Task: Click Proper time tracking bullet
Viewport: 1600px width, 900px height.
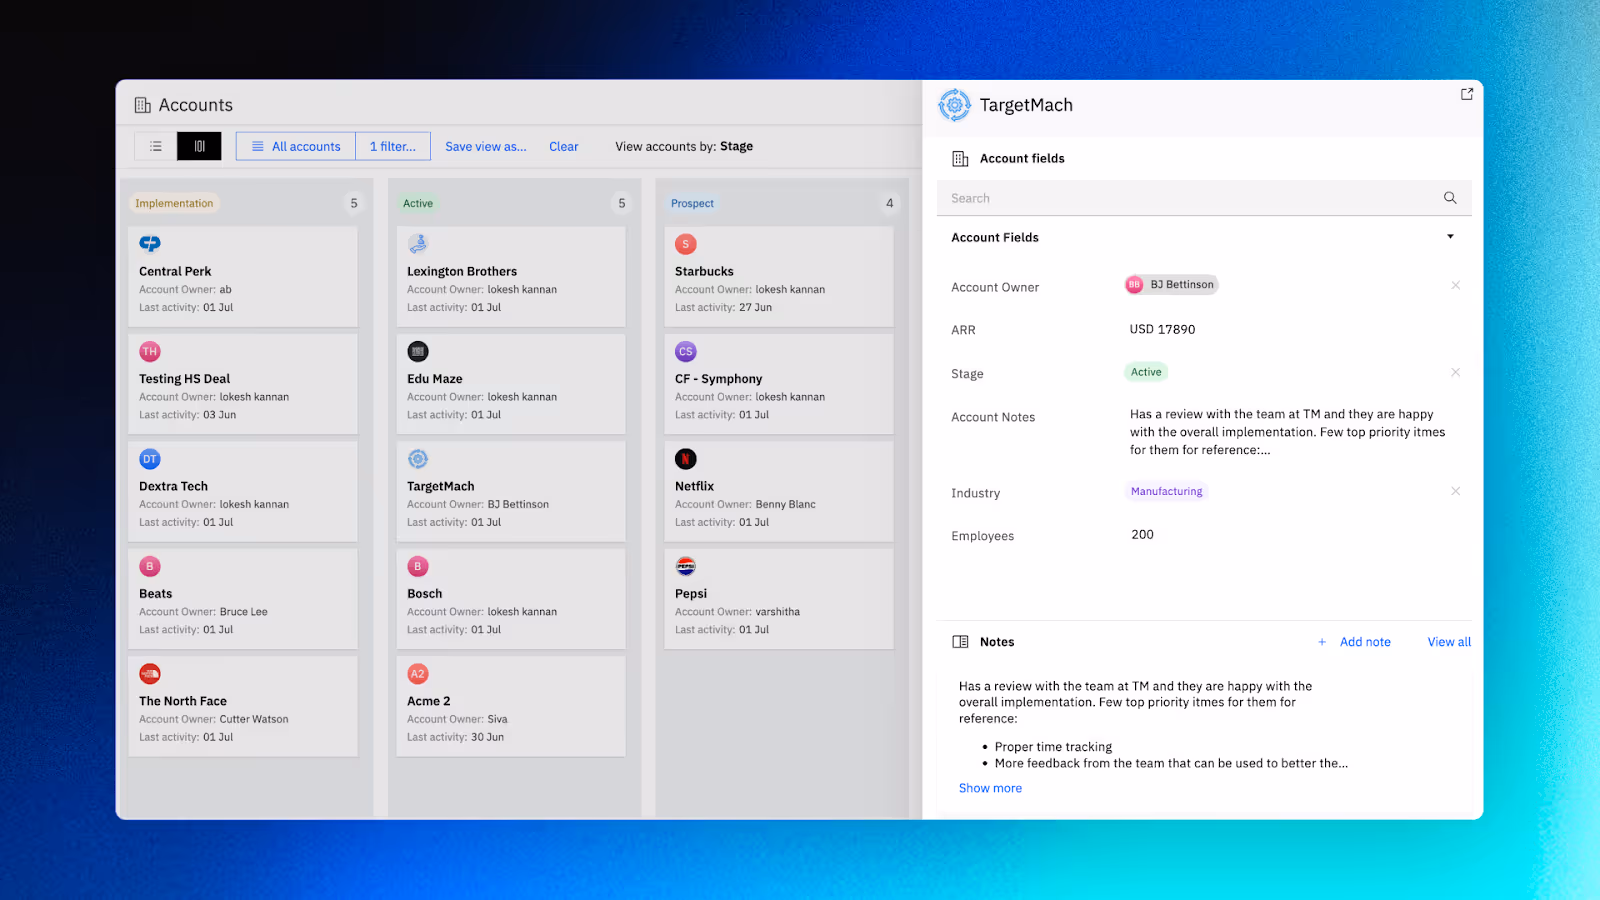Action: (1053, 747)
